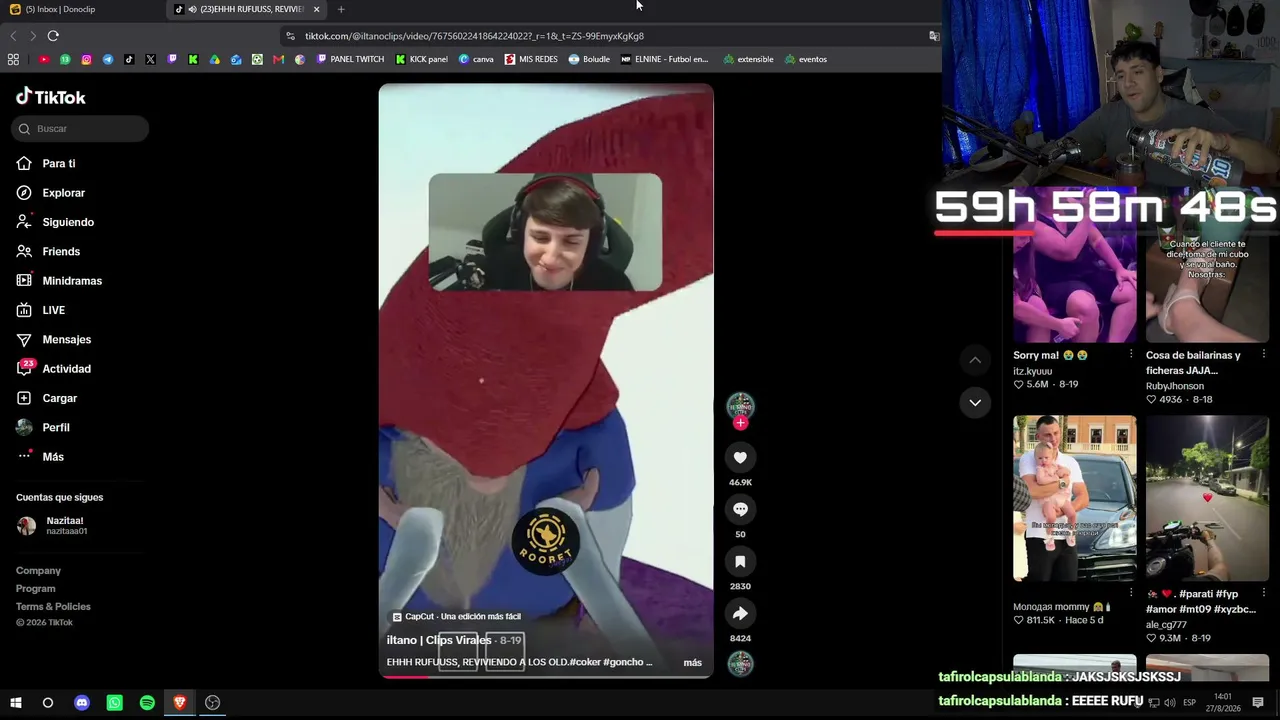Open the ale_cg777 author link
This screenshot has height=720, width=1280.
1166,625
